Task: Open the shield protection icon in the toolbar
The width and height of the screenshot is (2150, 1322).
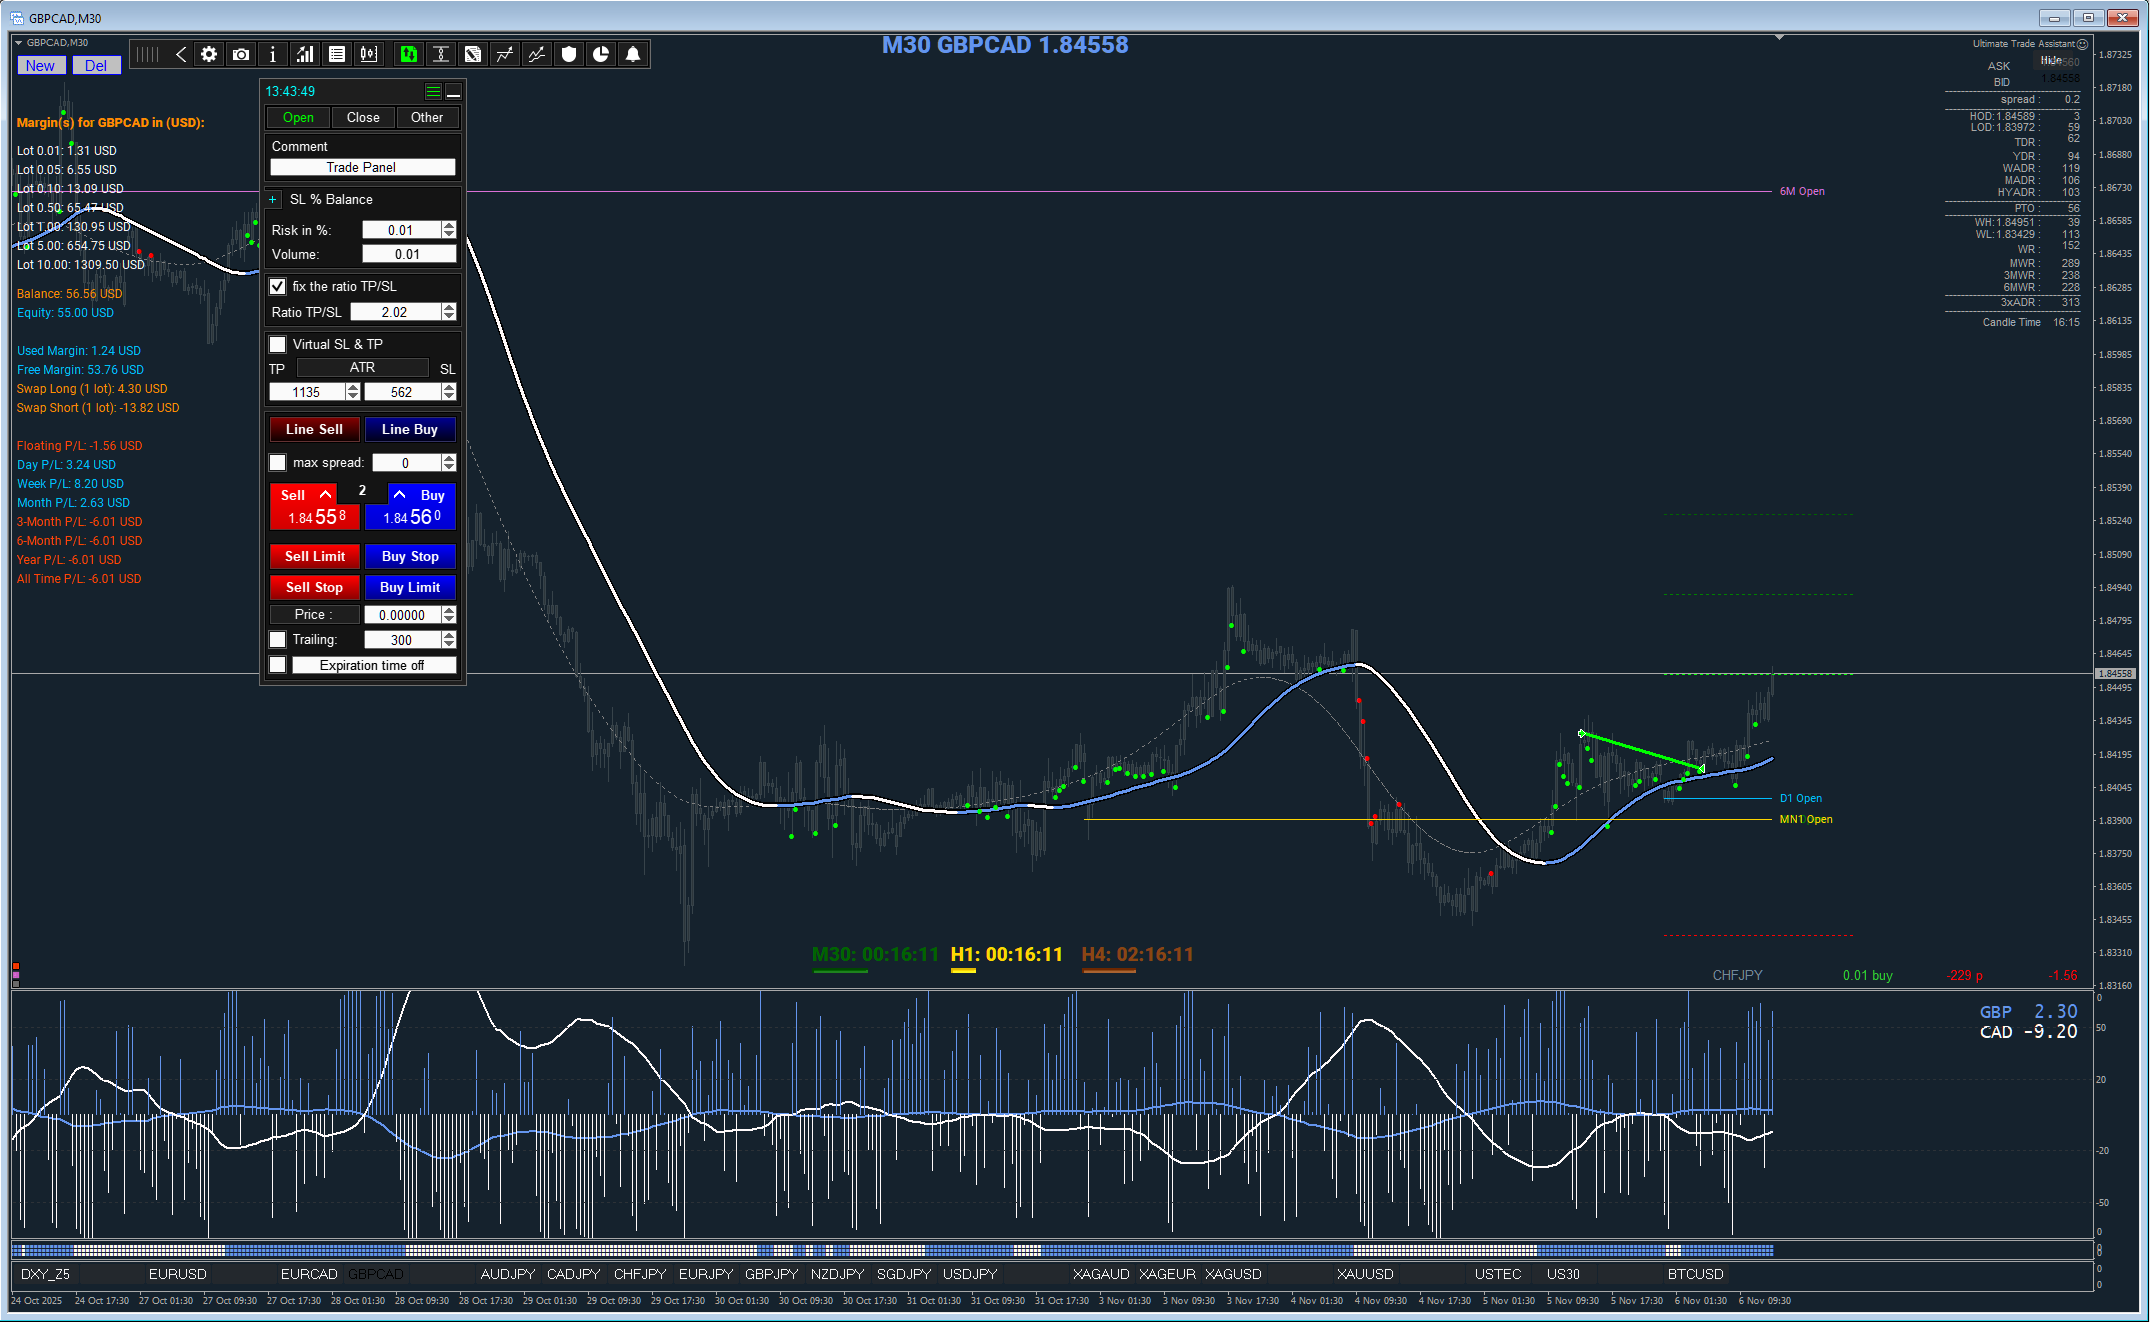Action: point(569,55)
